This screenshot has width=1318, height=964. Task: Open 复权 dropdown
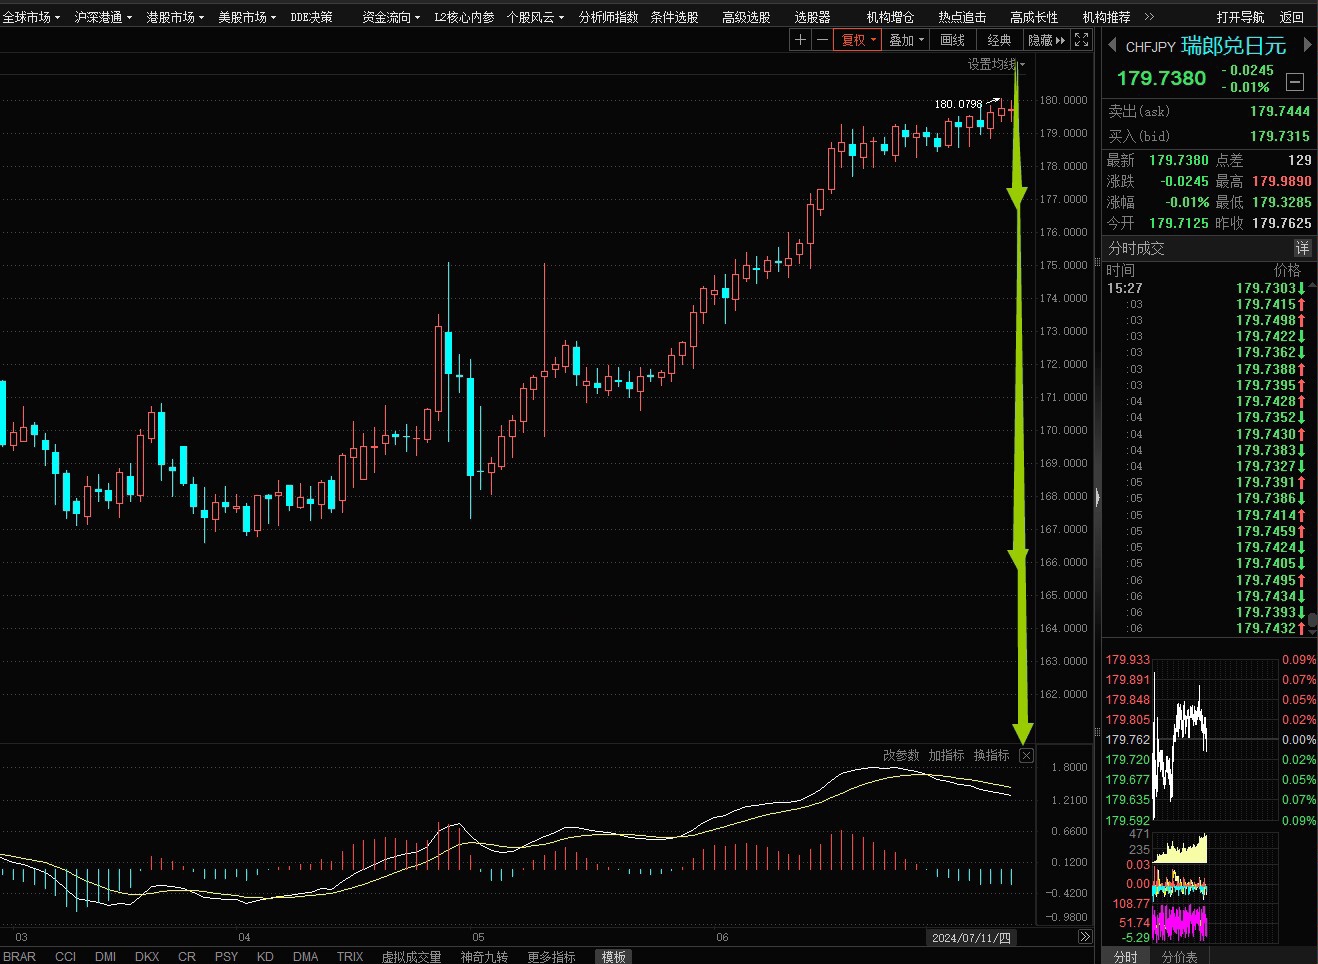[x=858, y=40]
